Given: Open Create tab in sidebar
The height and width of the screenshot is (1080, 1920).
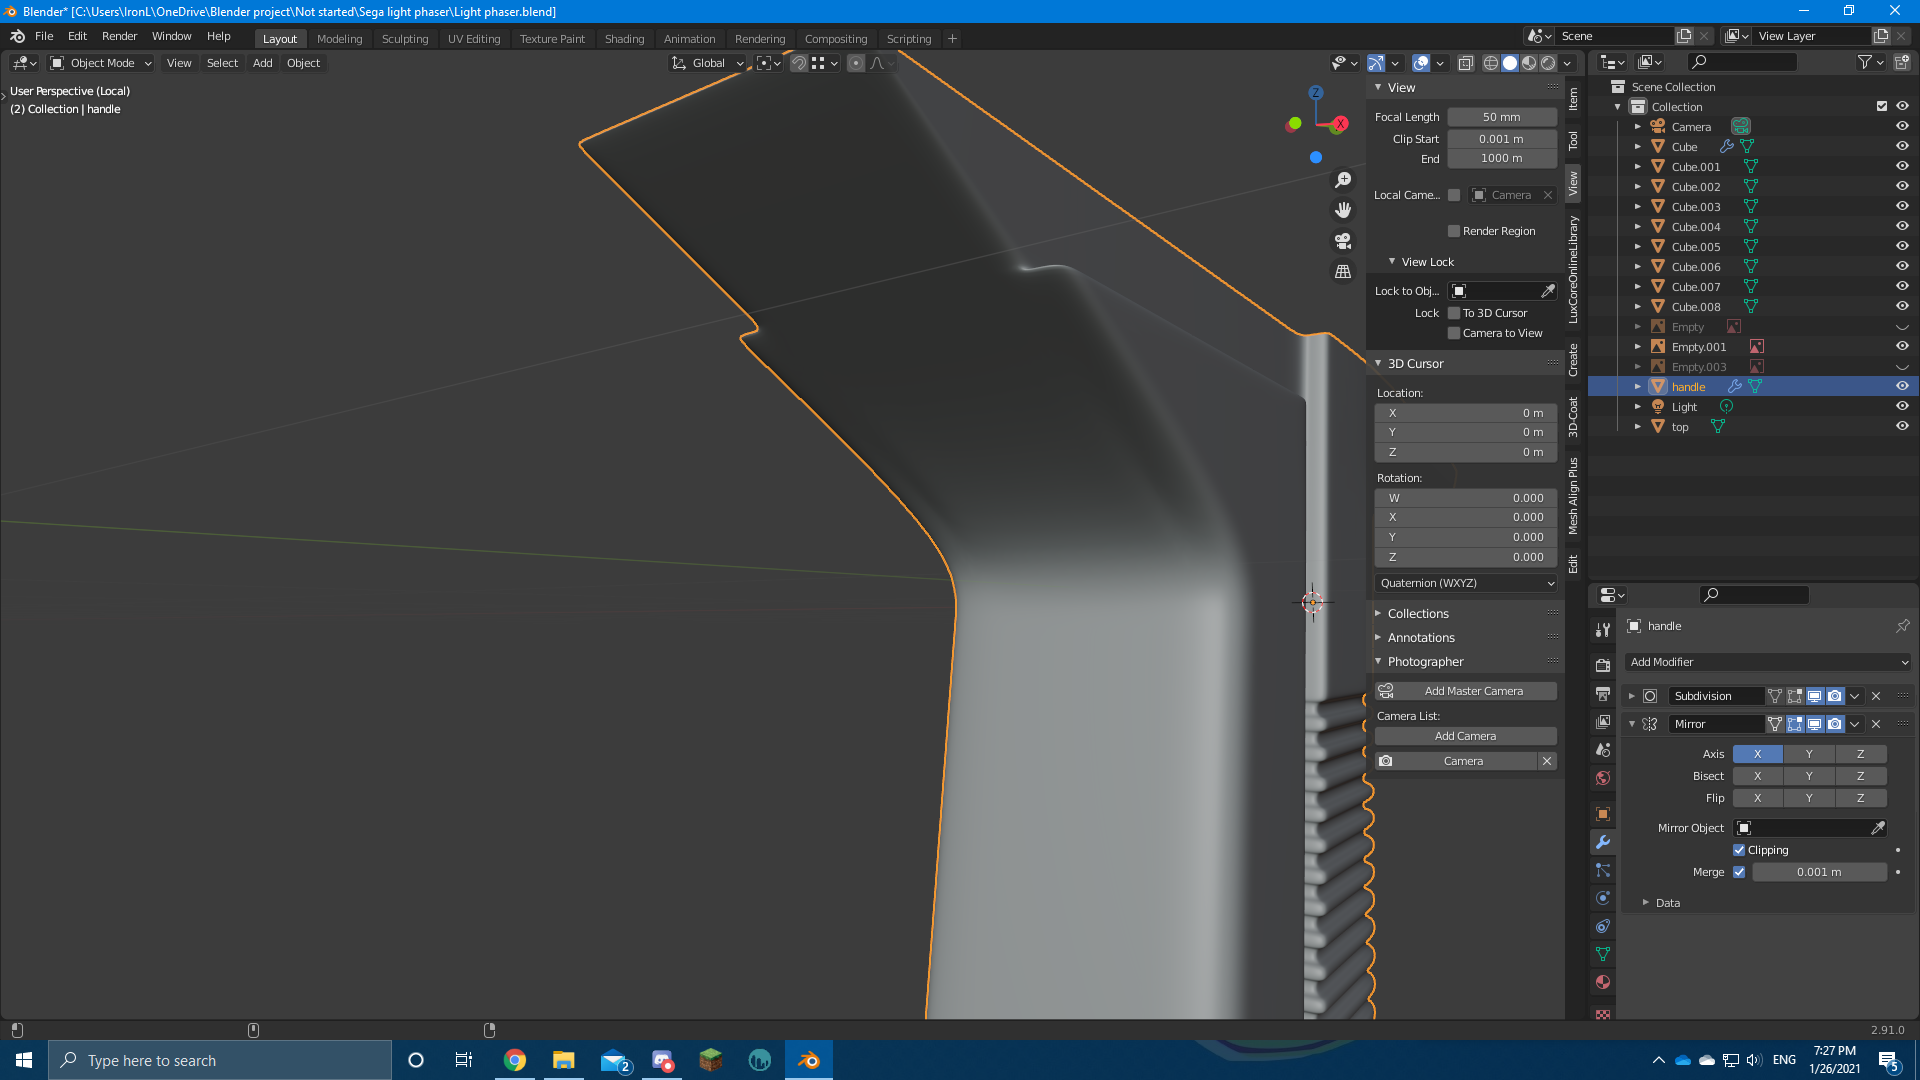Looking at the screenshot, I should [x=1573, y=360].
